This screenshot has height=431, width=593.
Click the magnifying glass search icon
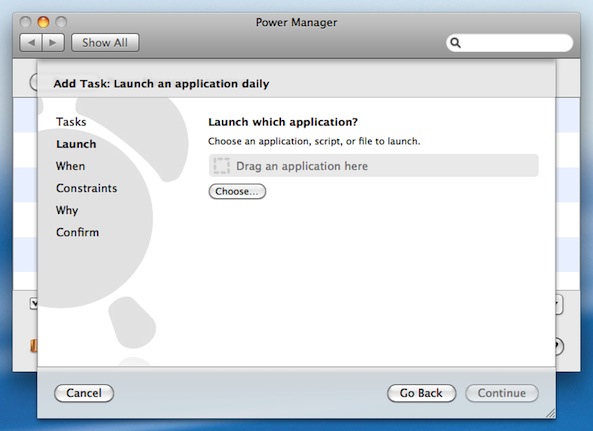455,43
